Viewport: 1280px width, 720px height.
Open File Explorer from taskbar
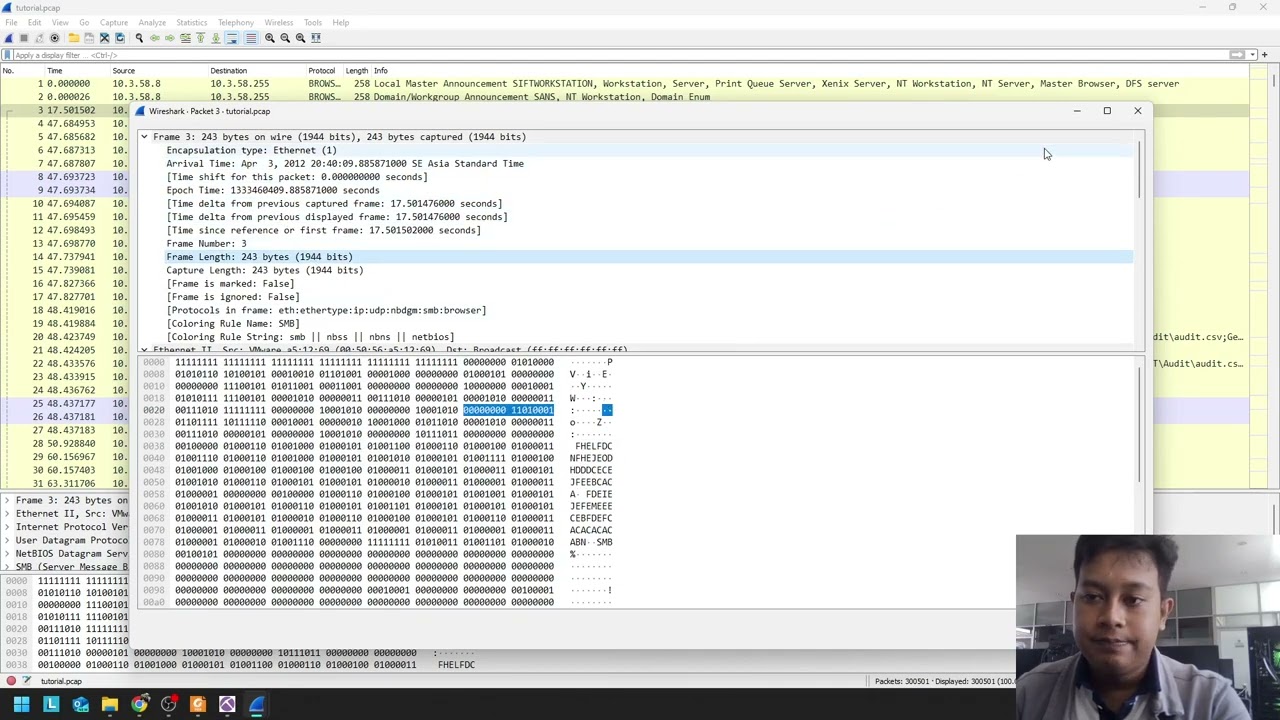110,705
